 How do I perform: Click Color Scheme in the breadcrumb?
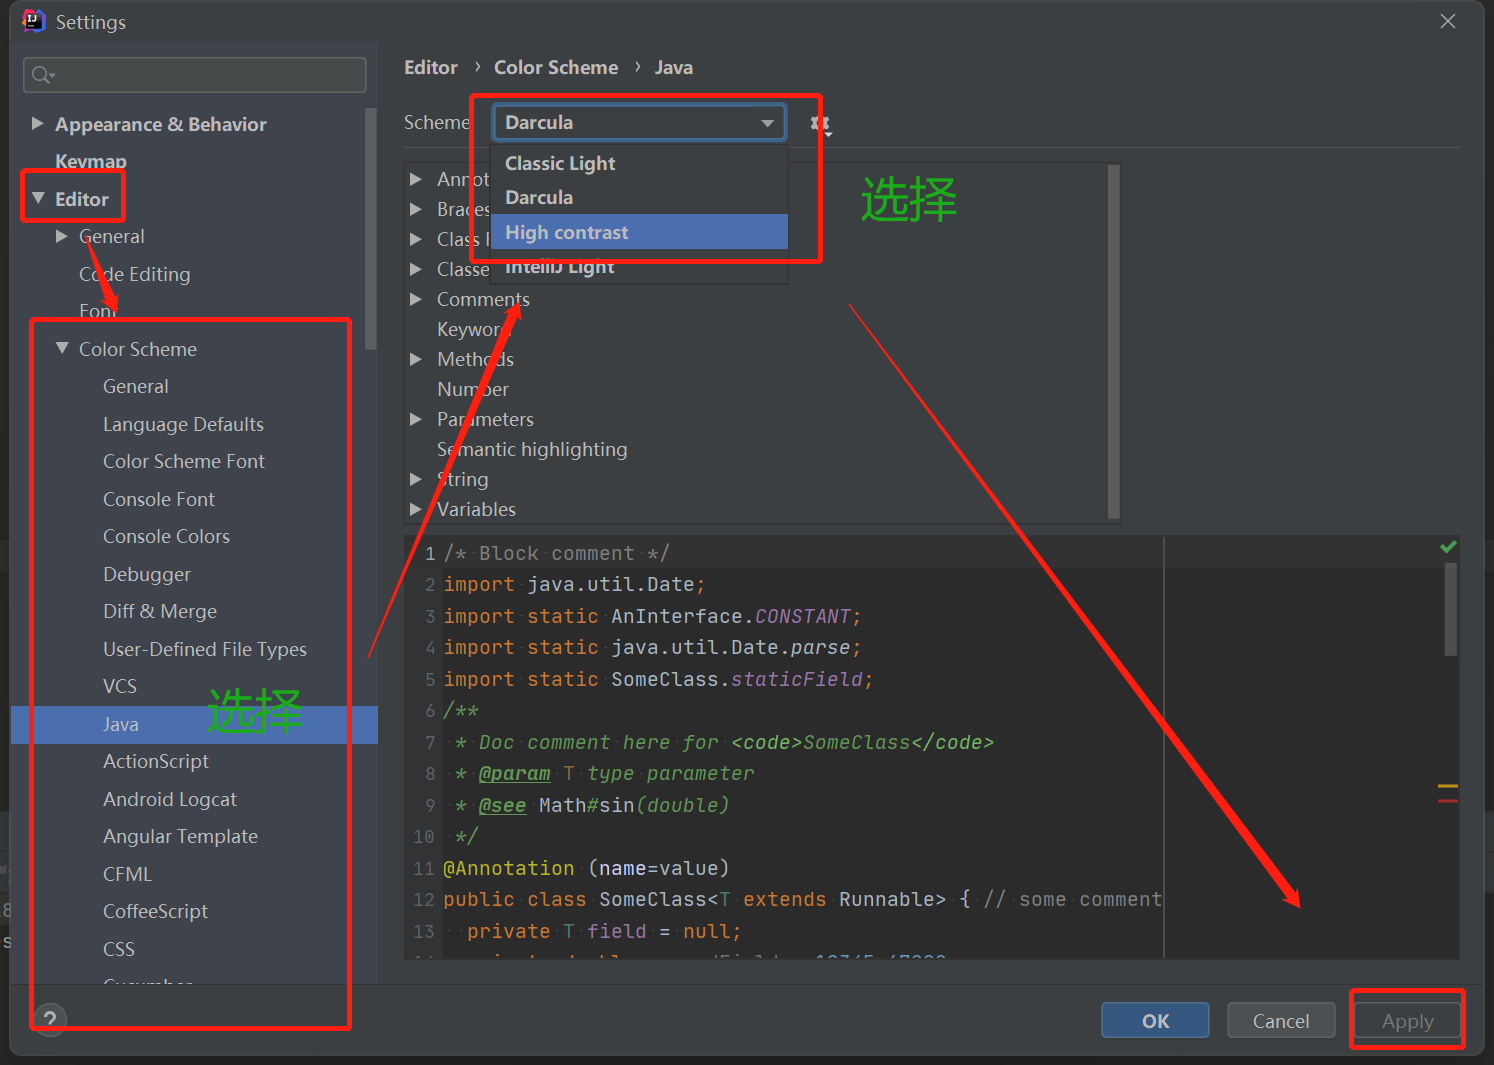tap(556, 67)
